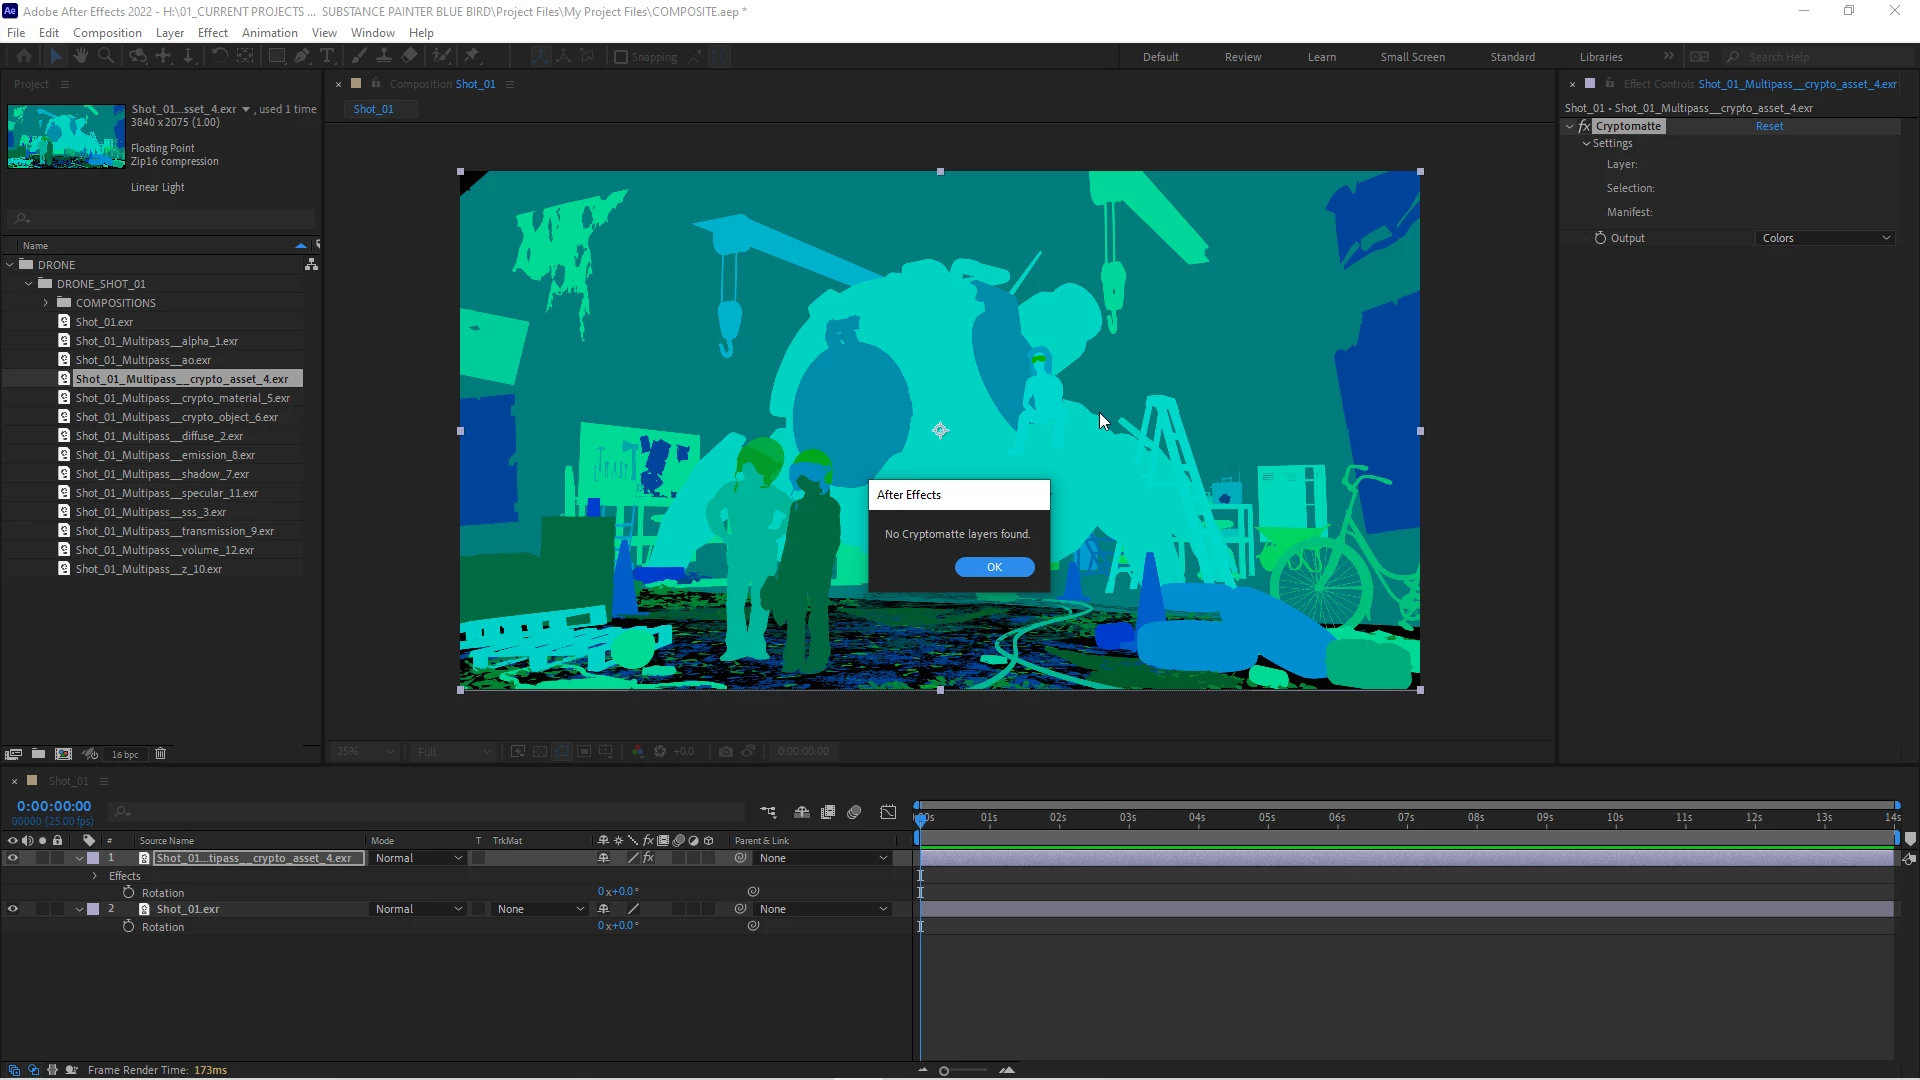Open the Output Colors dropdown
Screen dimensions: 1920x1080
[x=1825, y=238]
